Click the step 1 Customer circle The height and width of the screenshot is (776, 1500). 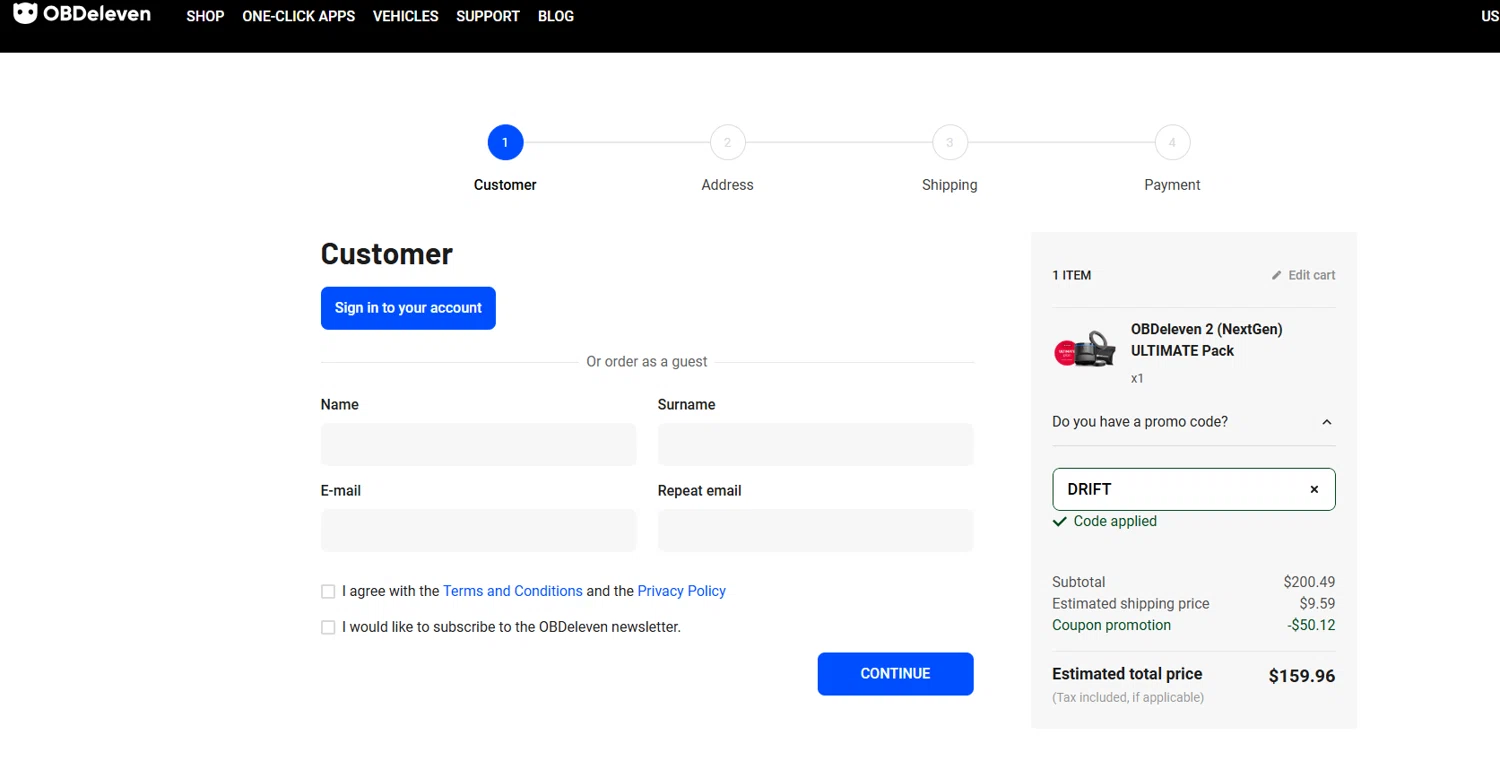click(x=505, y=142)
